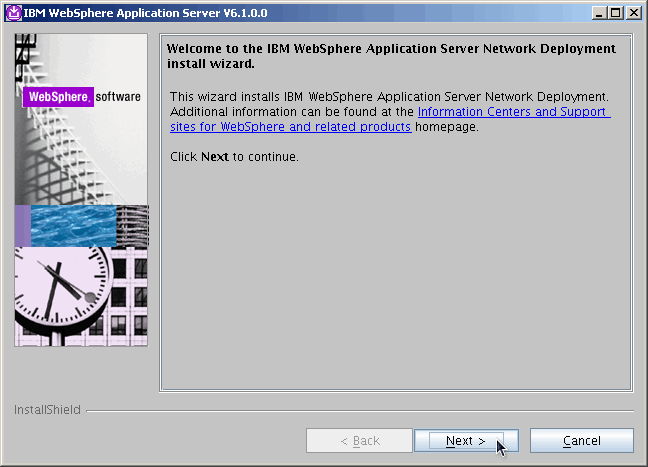Viewport: 648px width, 467px height.
Task: Click the blue water image
Action: click(x=75, y=226)
